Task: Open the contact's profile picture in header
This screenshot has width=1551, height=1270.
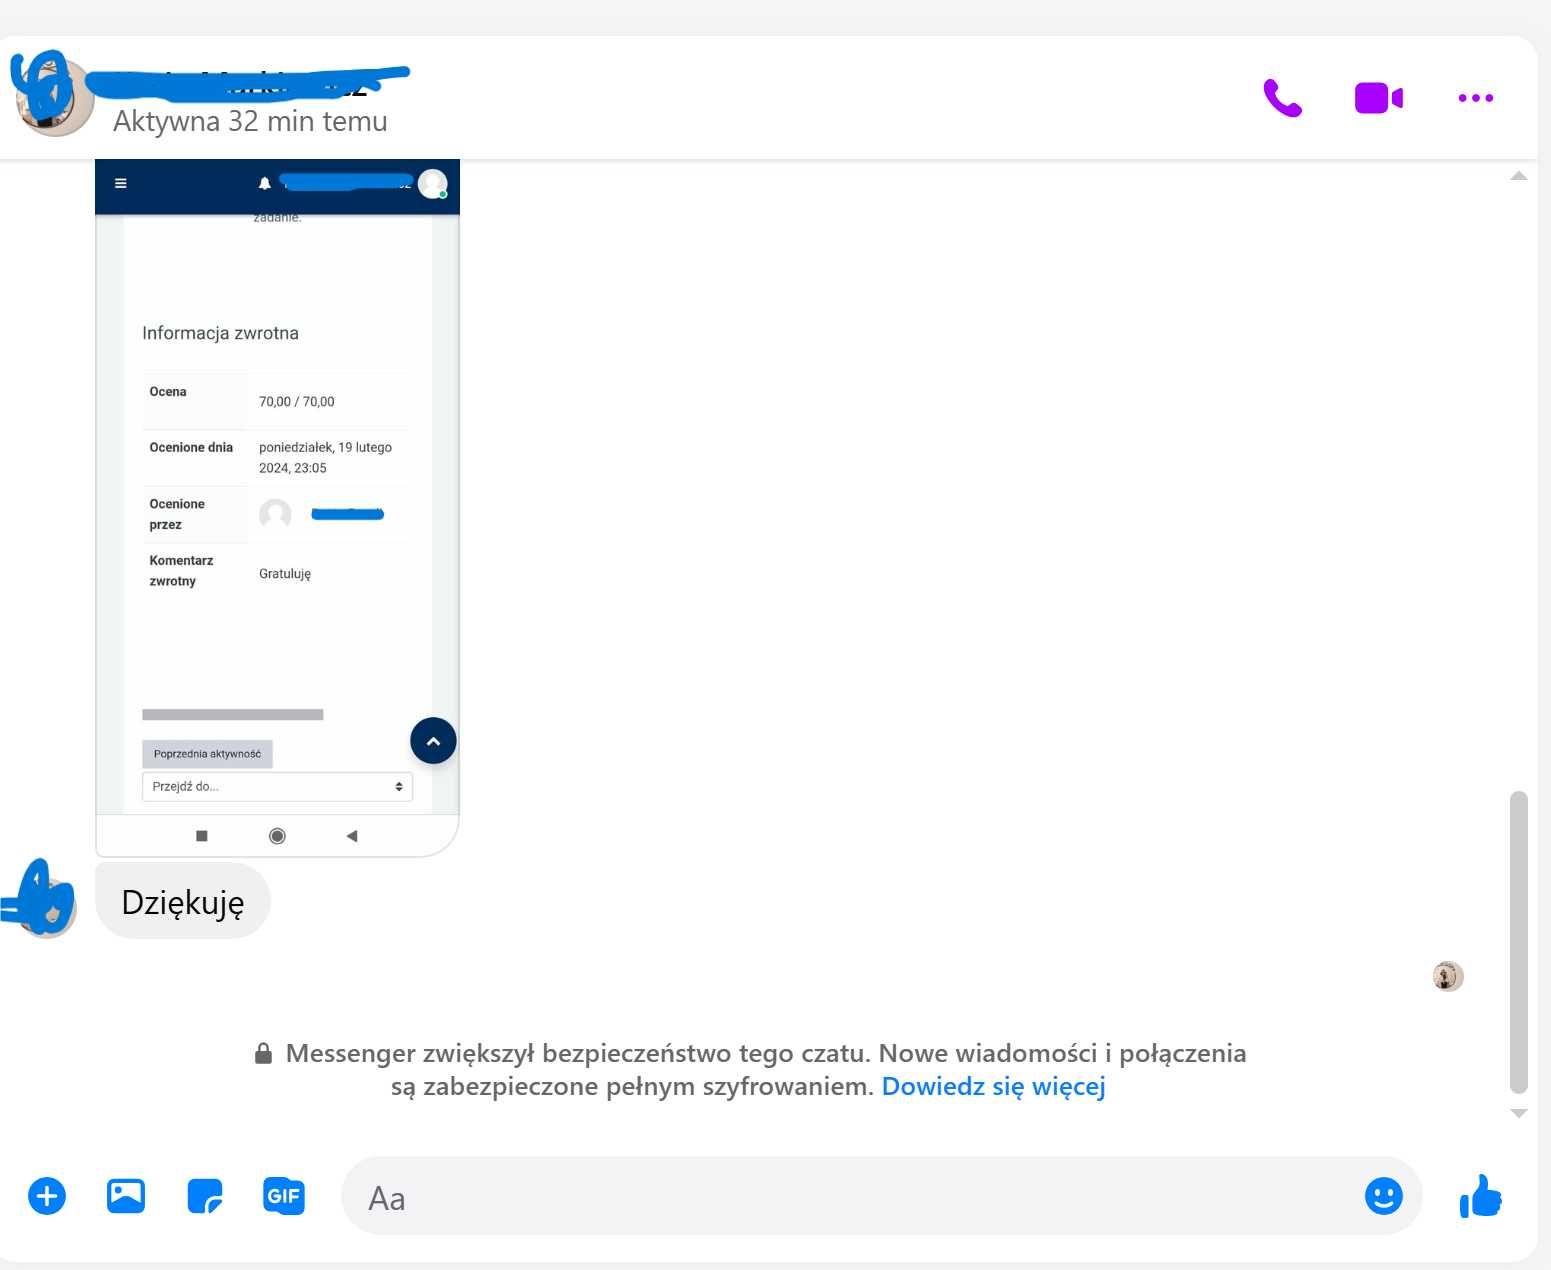Action: click(x=53, y=96)
